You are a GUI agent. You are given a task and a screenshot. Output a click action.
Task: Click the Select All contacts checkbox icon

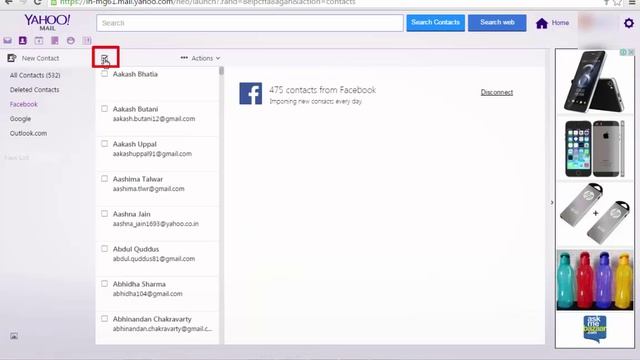[x=105, y=59]
